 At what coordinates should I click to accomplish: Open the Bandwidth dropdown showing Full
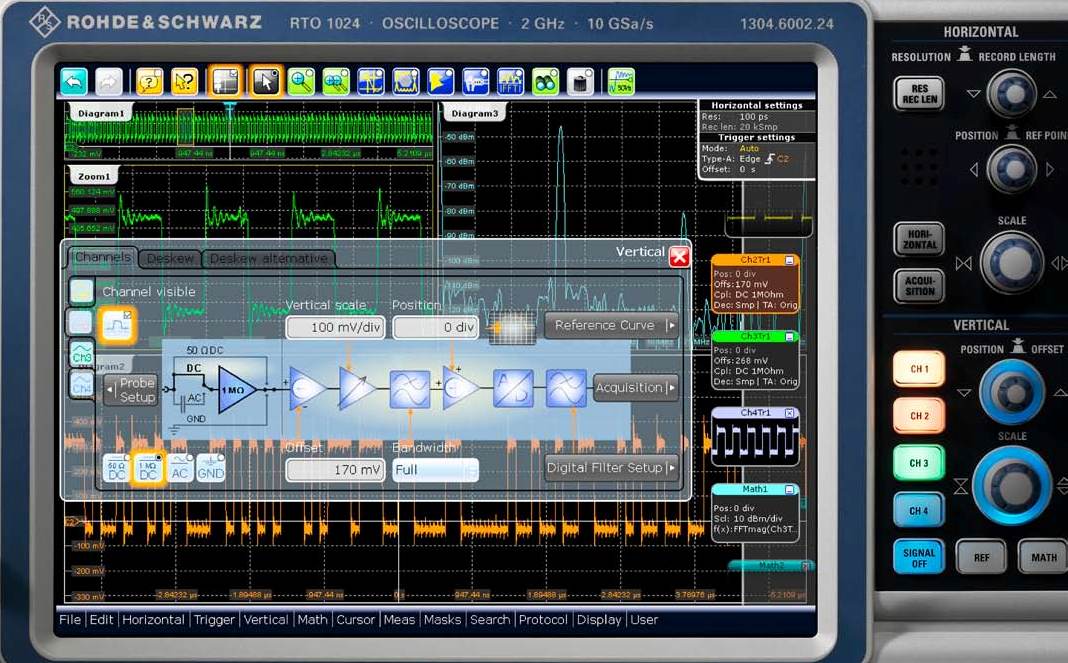435,469
